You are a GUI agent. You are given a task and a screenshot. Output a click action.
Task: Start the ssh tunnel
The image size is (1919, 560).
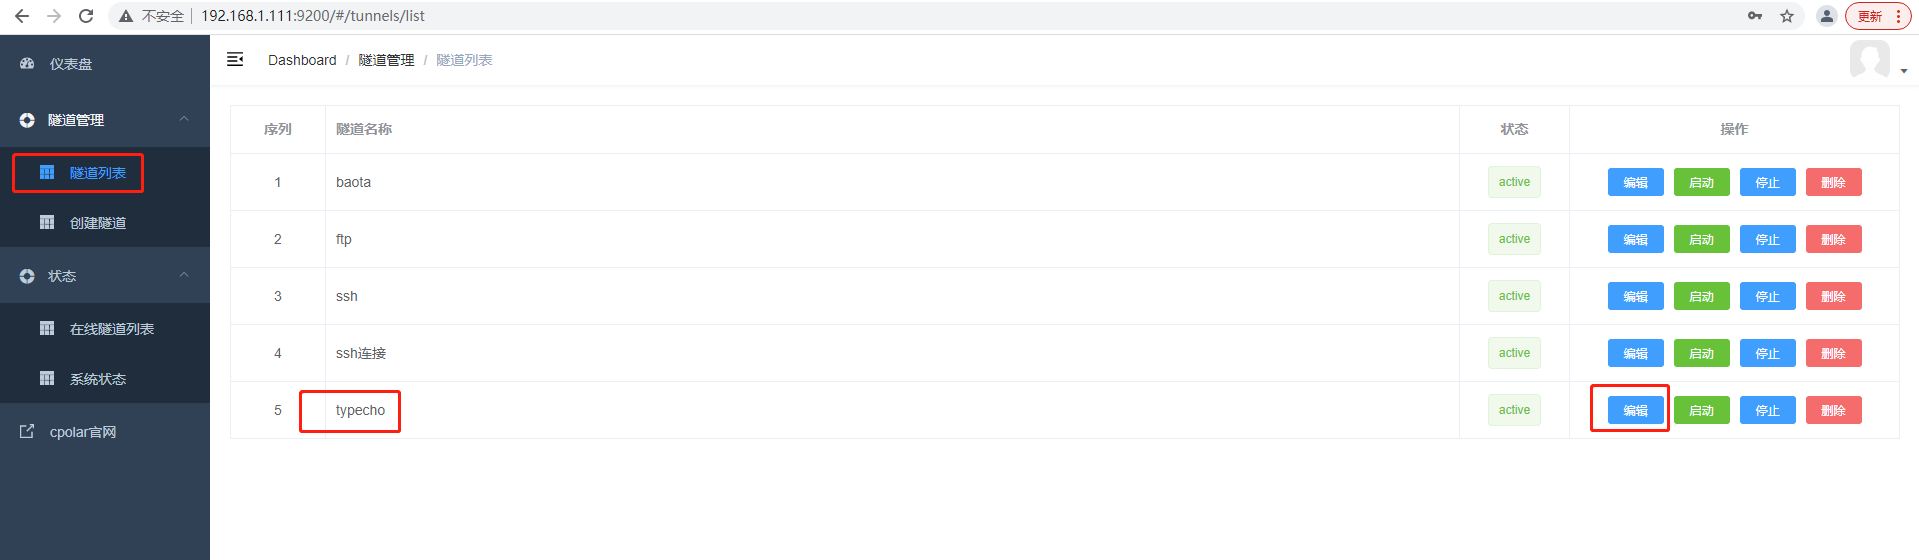1701,296
